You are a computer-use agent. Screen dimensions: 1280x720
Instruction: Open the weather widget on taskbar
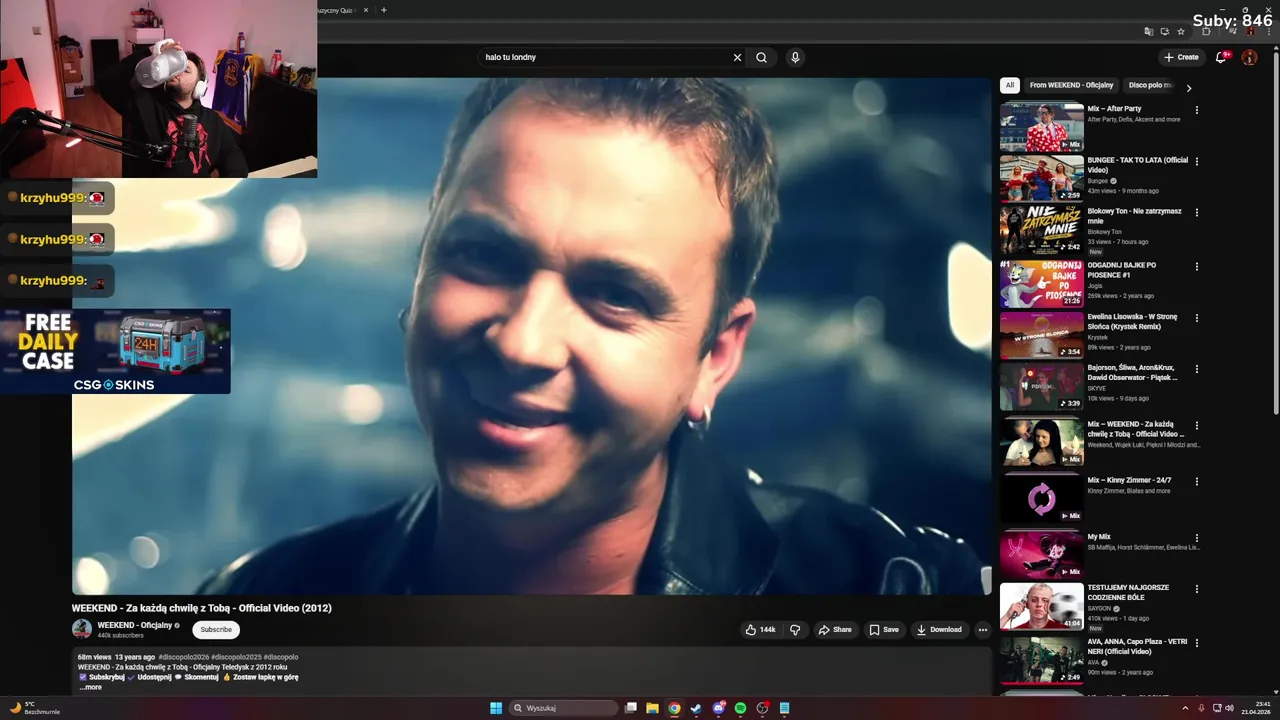click(35, 708)
